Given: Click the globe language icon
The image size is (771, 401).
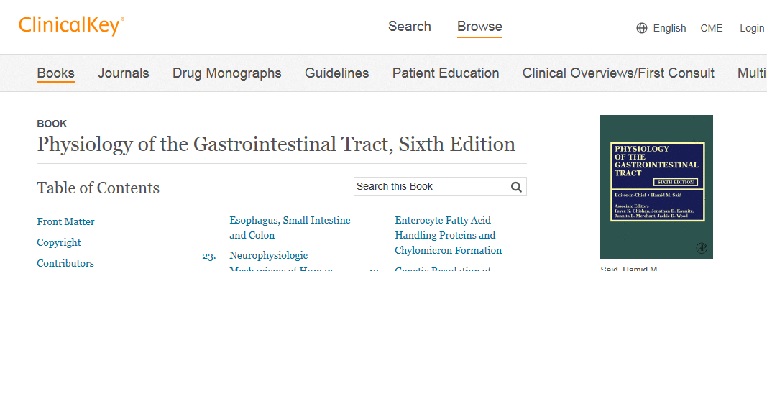Looking at the screenshot, I should point(642,28).
